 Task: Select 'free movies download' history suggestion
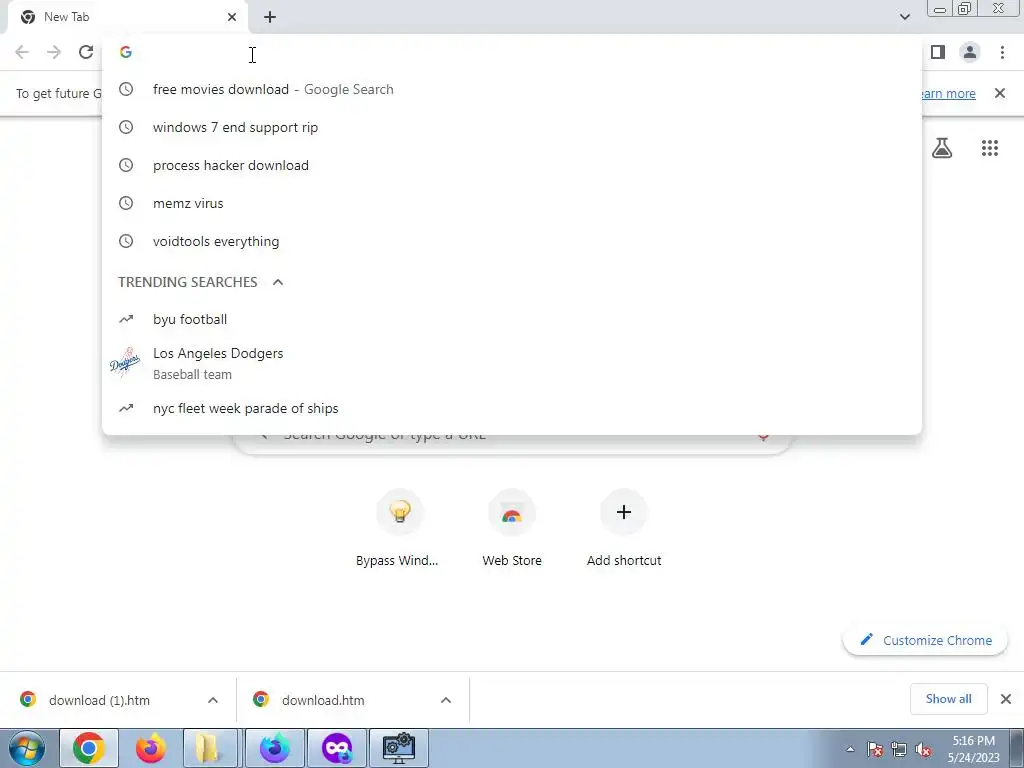[512, 89]
